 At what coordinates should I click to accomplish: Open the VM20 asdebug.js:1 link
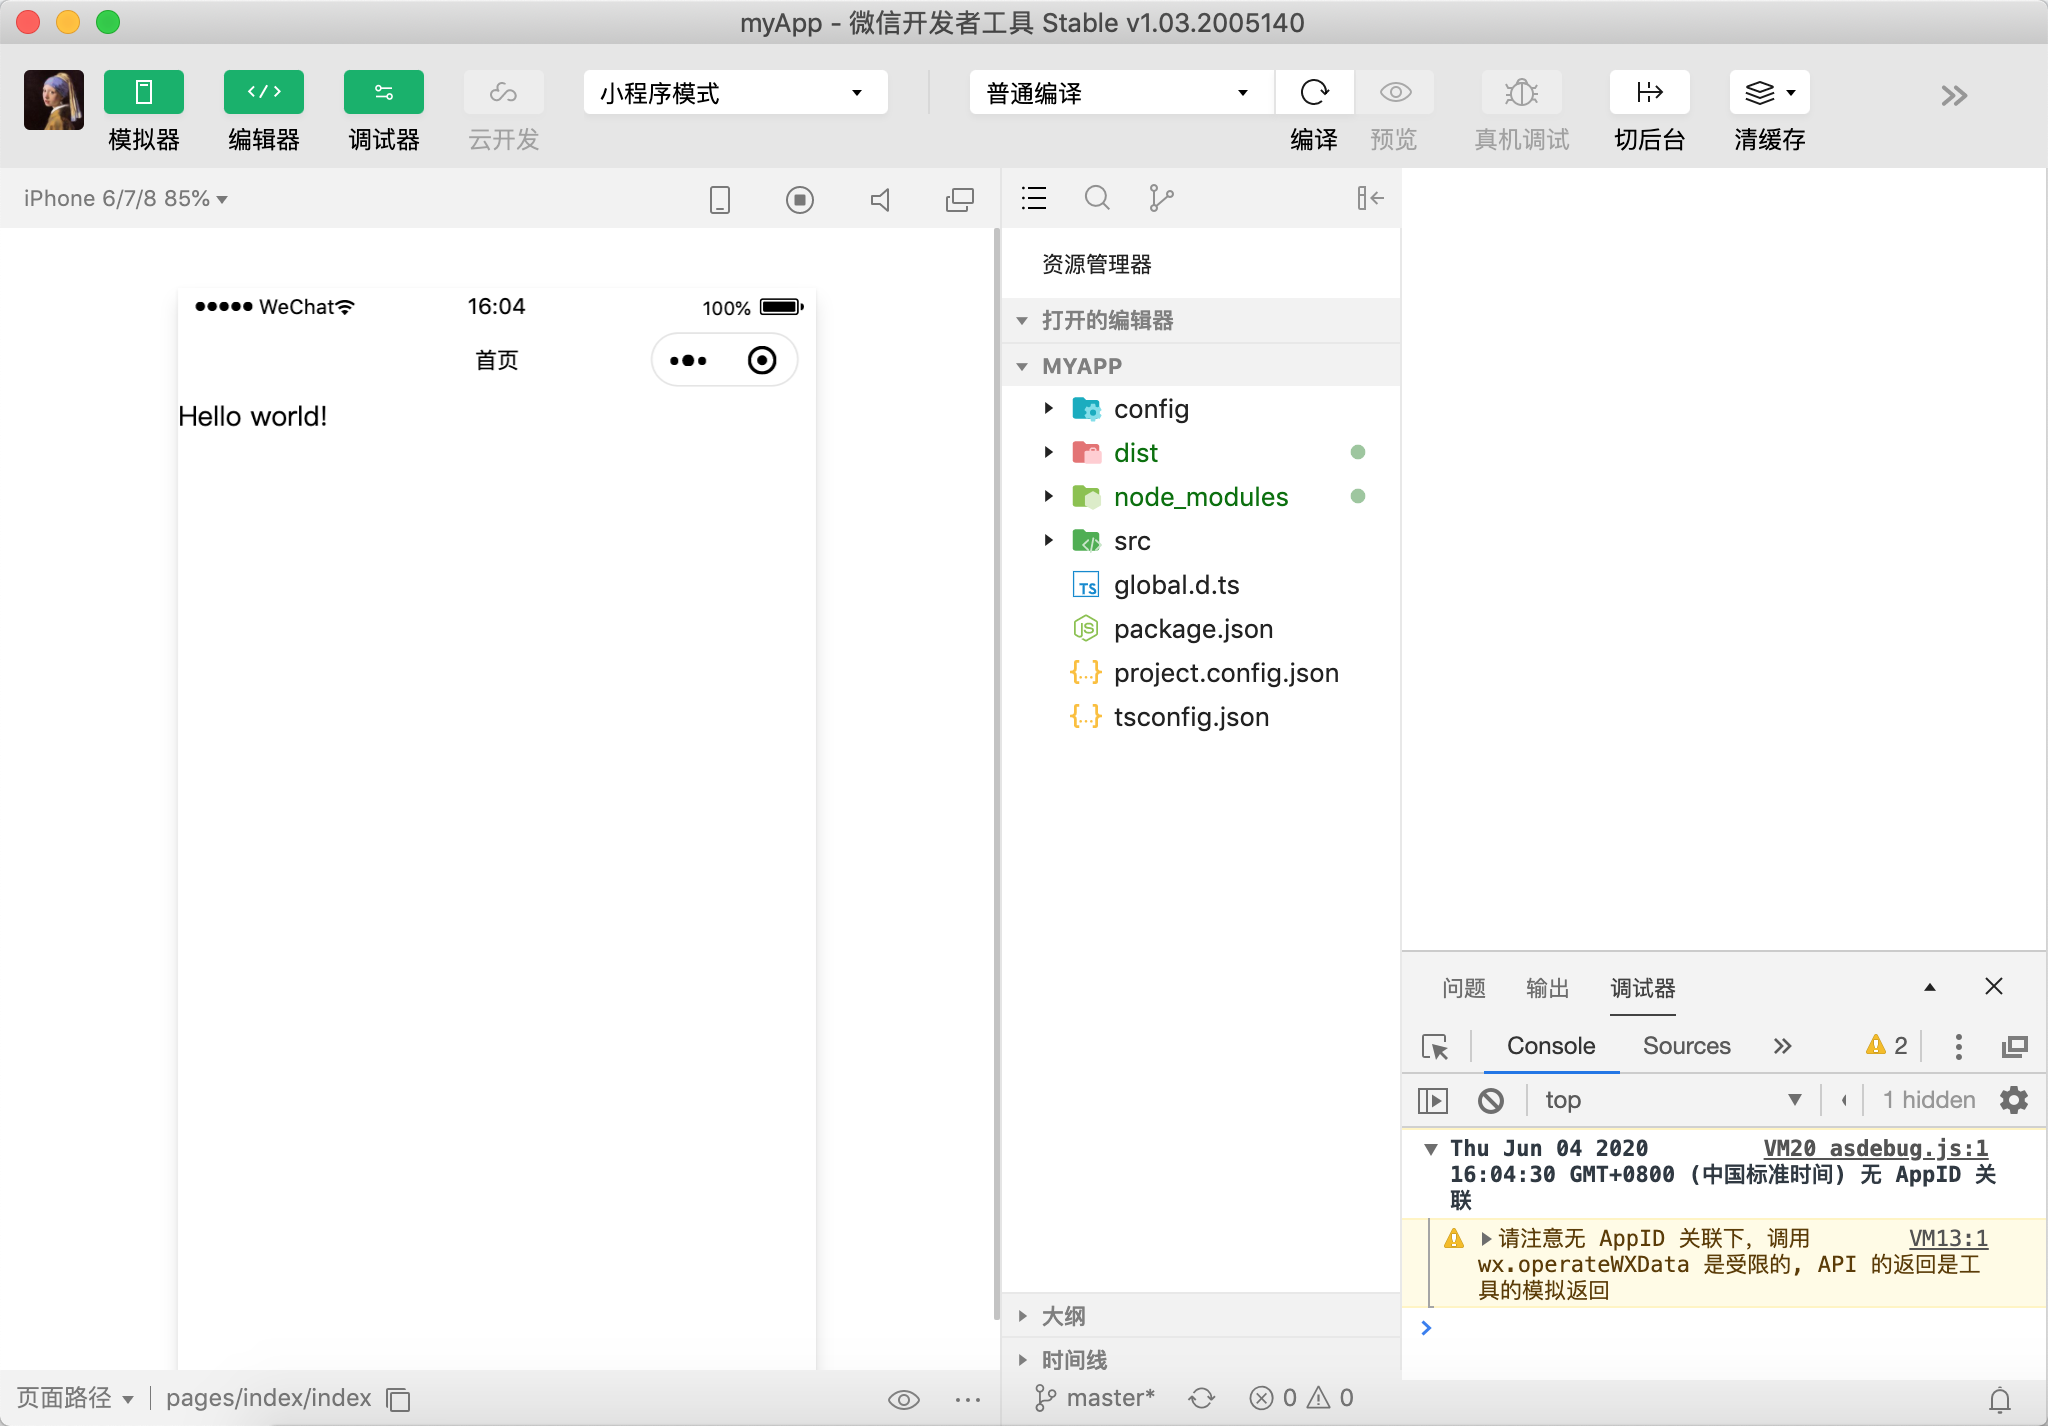1875,1148
